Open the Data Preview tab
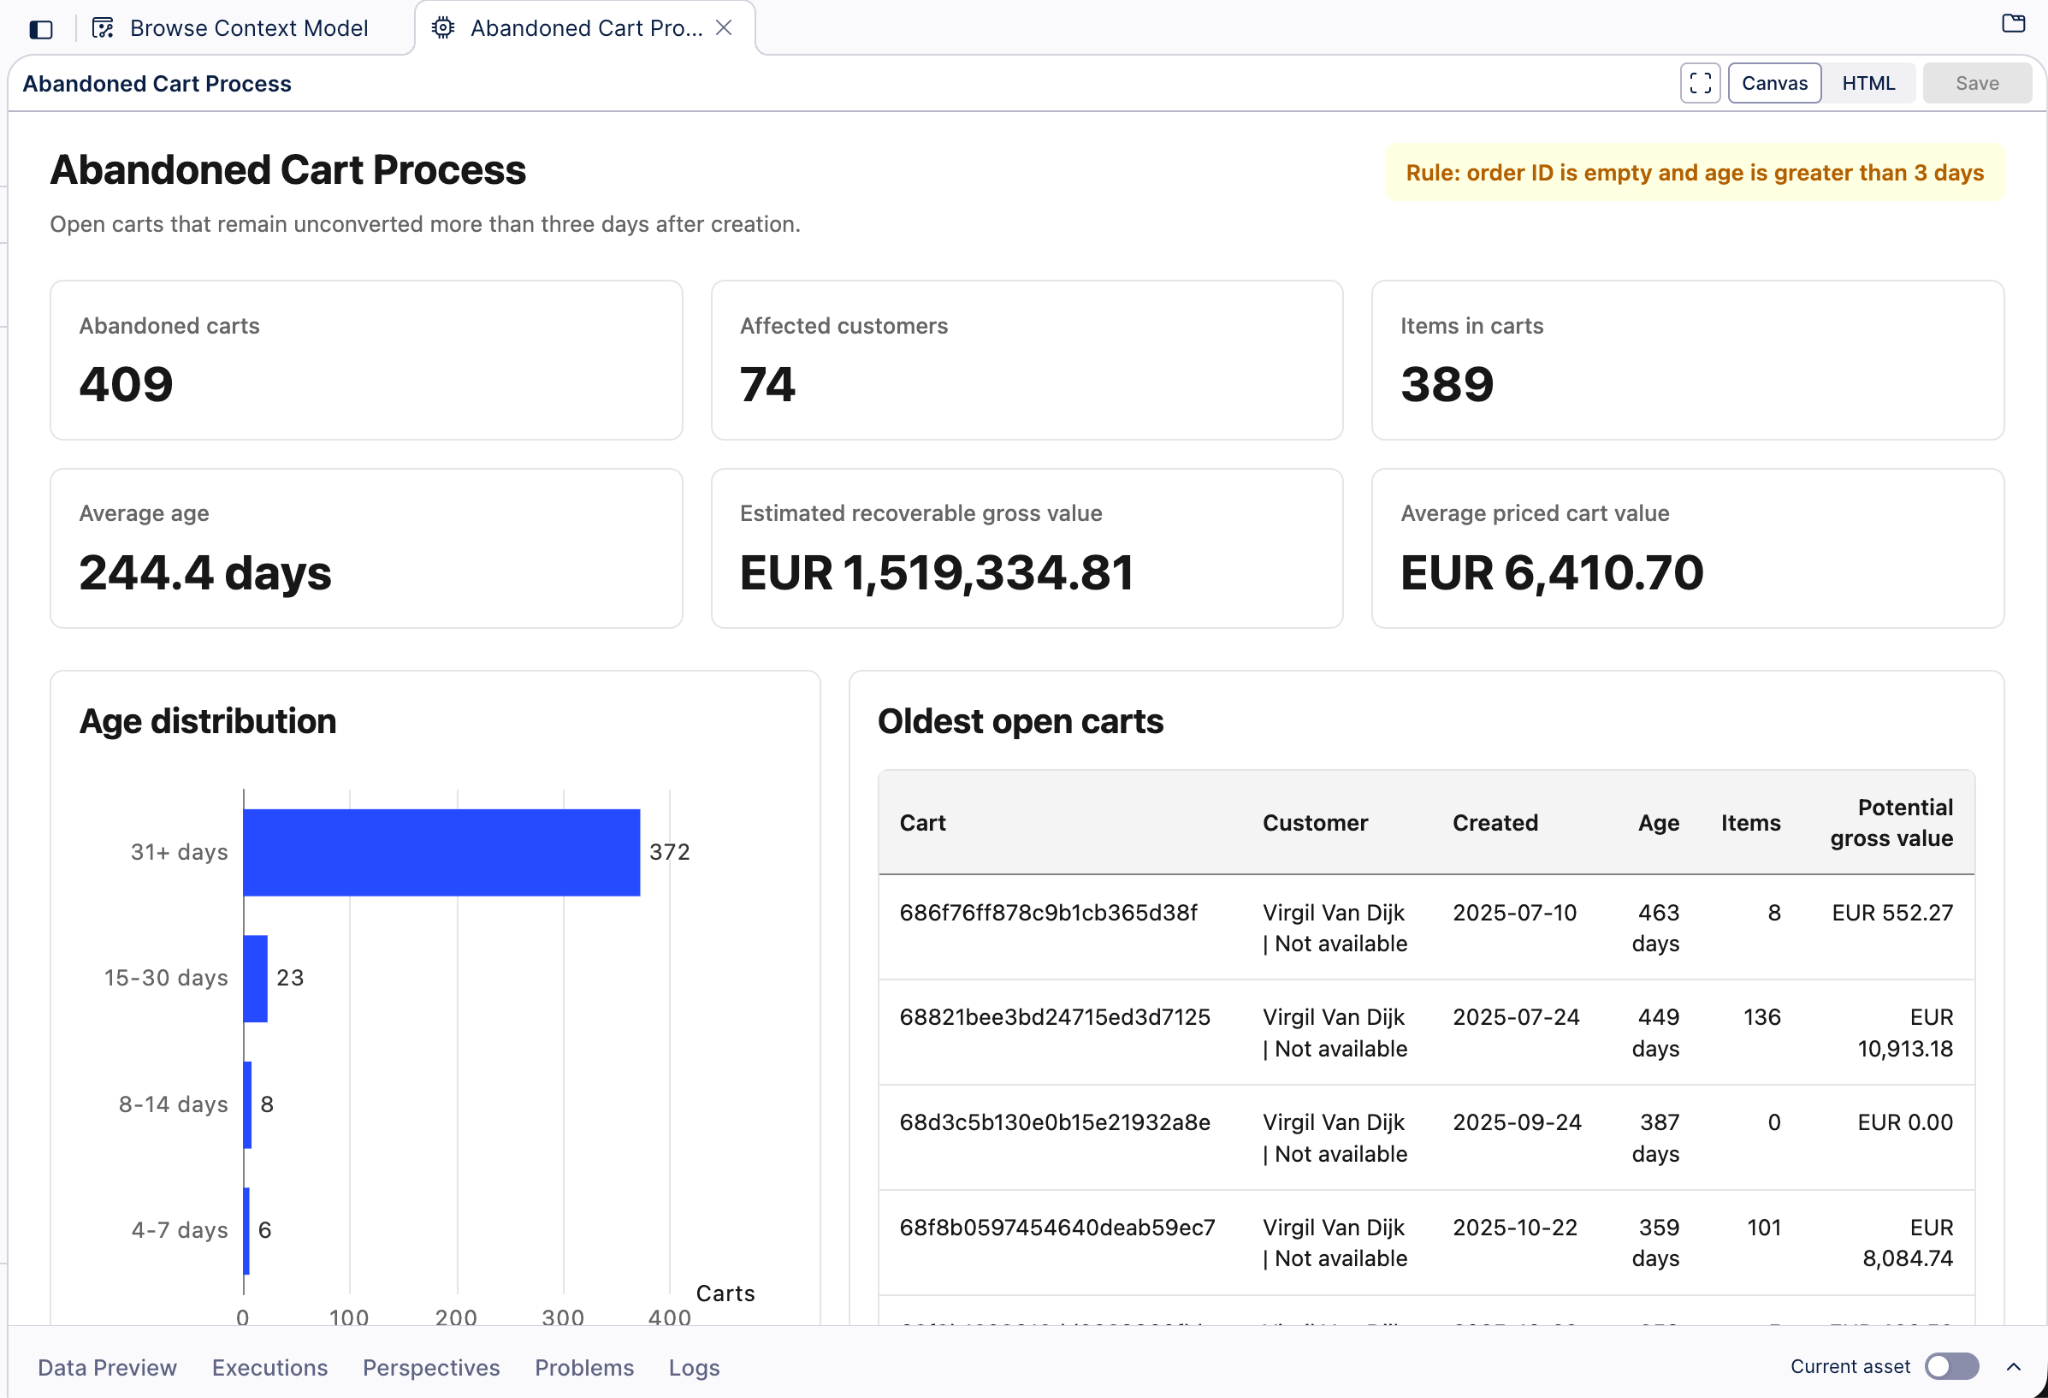Viewport: 2048px width, 1398px height. (107, 1367)
